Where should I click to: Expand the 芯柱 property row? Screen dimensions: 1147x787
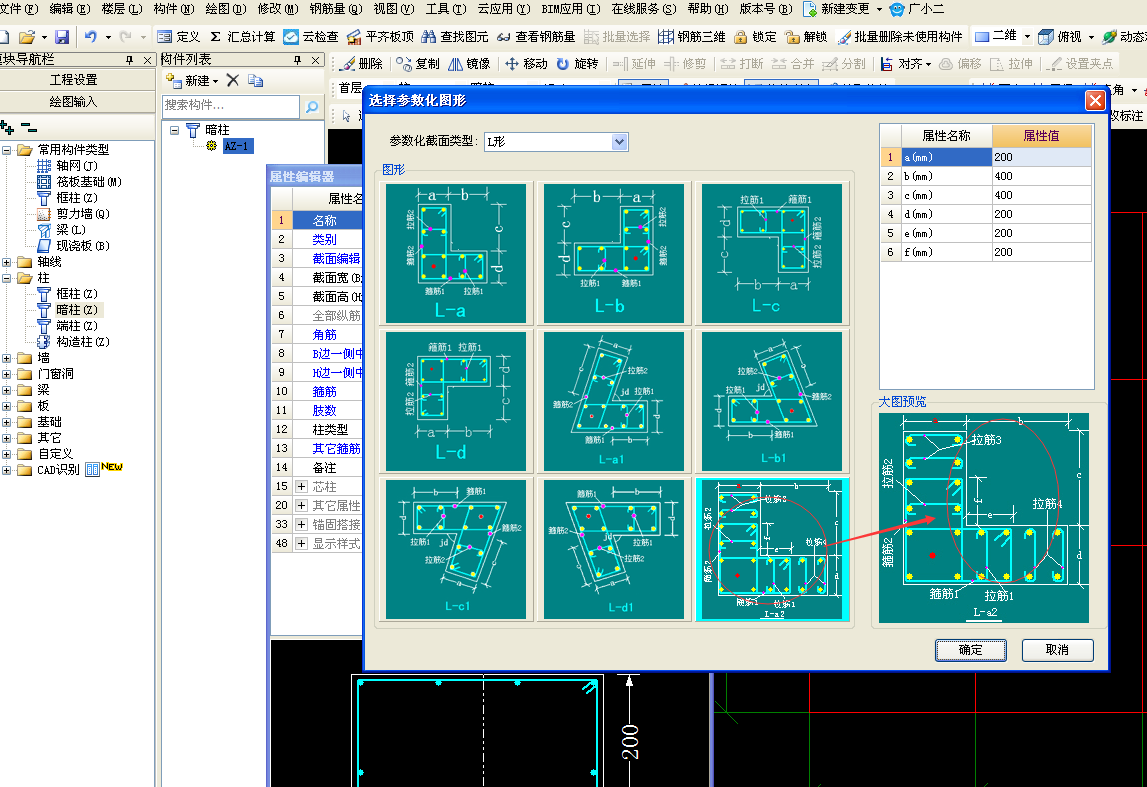[301, 486]
